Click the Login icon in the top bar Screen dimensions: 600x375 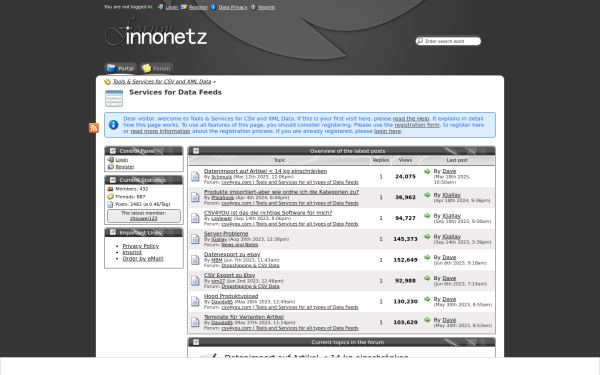160,7
